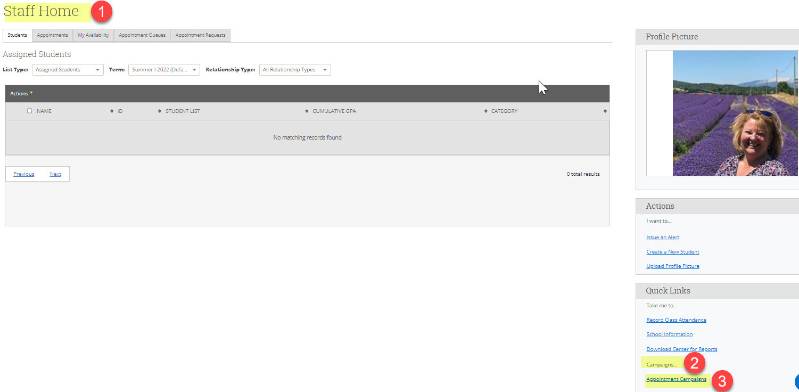Sort table by CUMULATIVE GPA column
Screen dimensions: 799x392
[x=334, y=111]
